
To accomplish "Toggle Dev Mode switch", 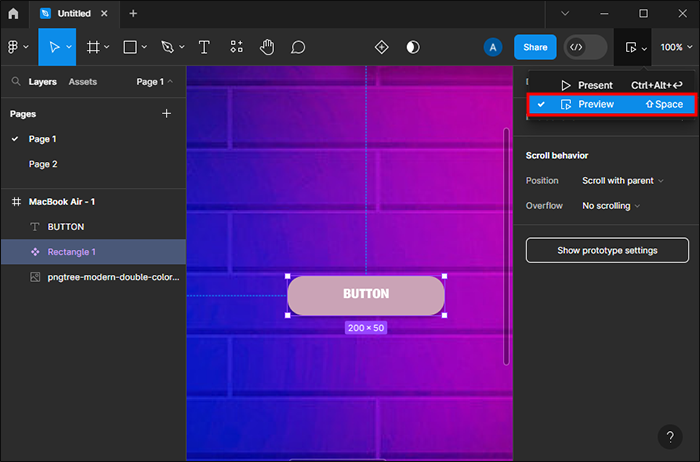I will (x=585, y=47).
